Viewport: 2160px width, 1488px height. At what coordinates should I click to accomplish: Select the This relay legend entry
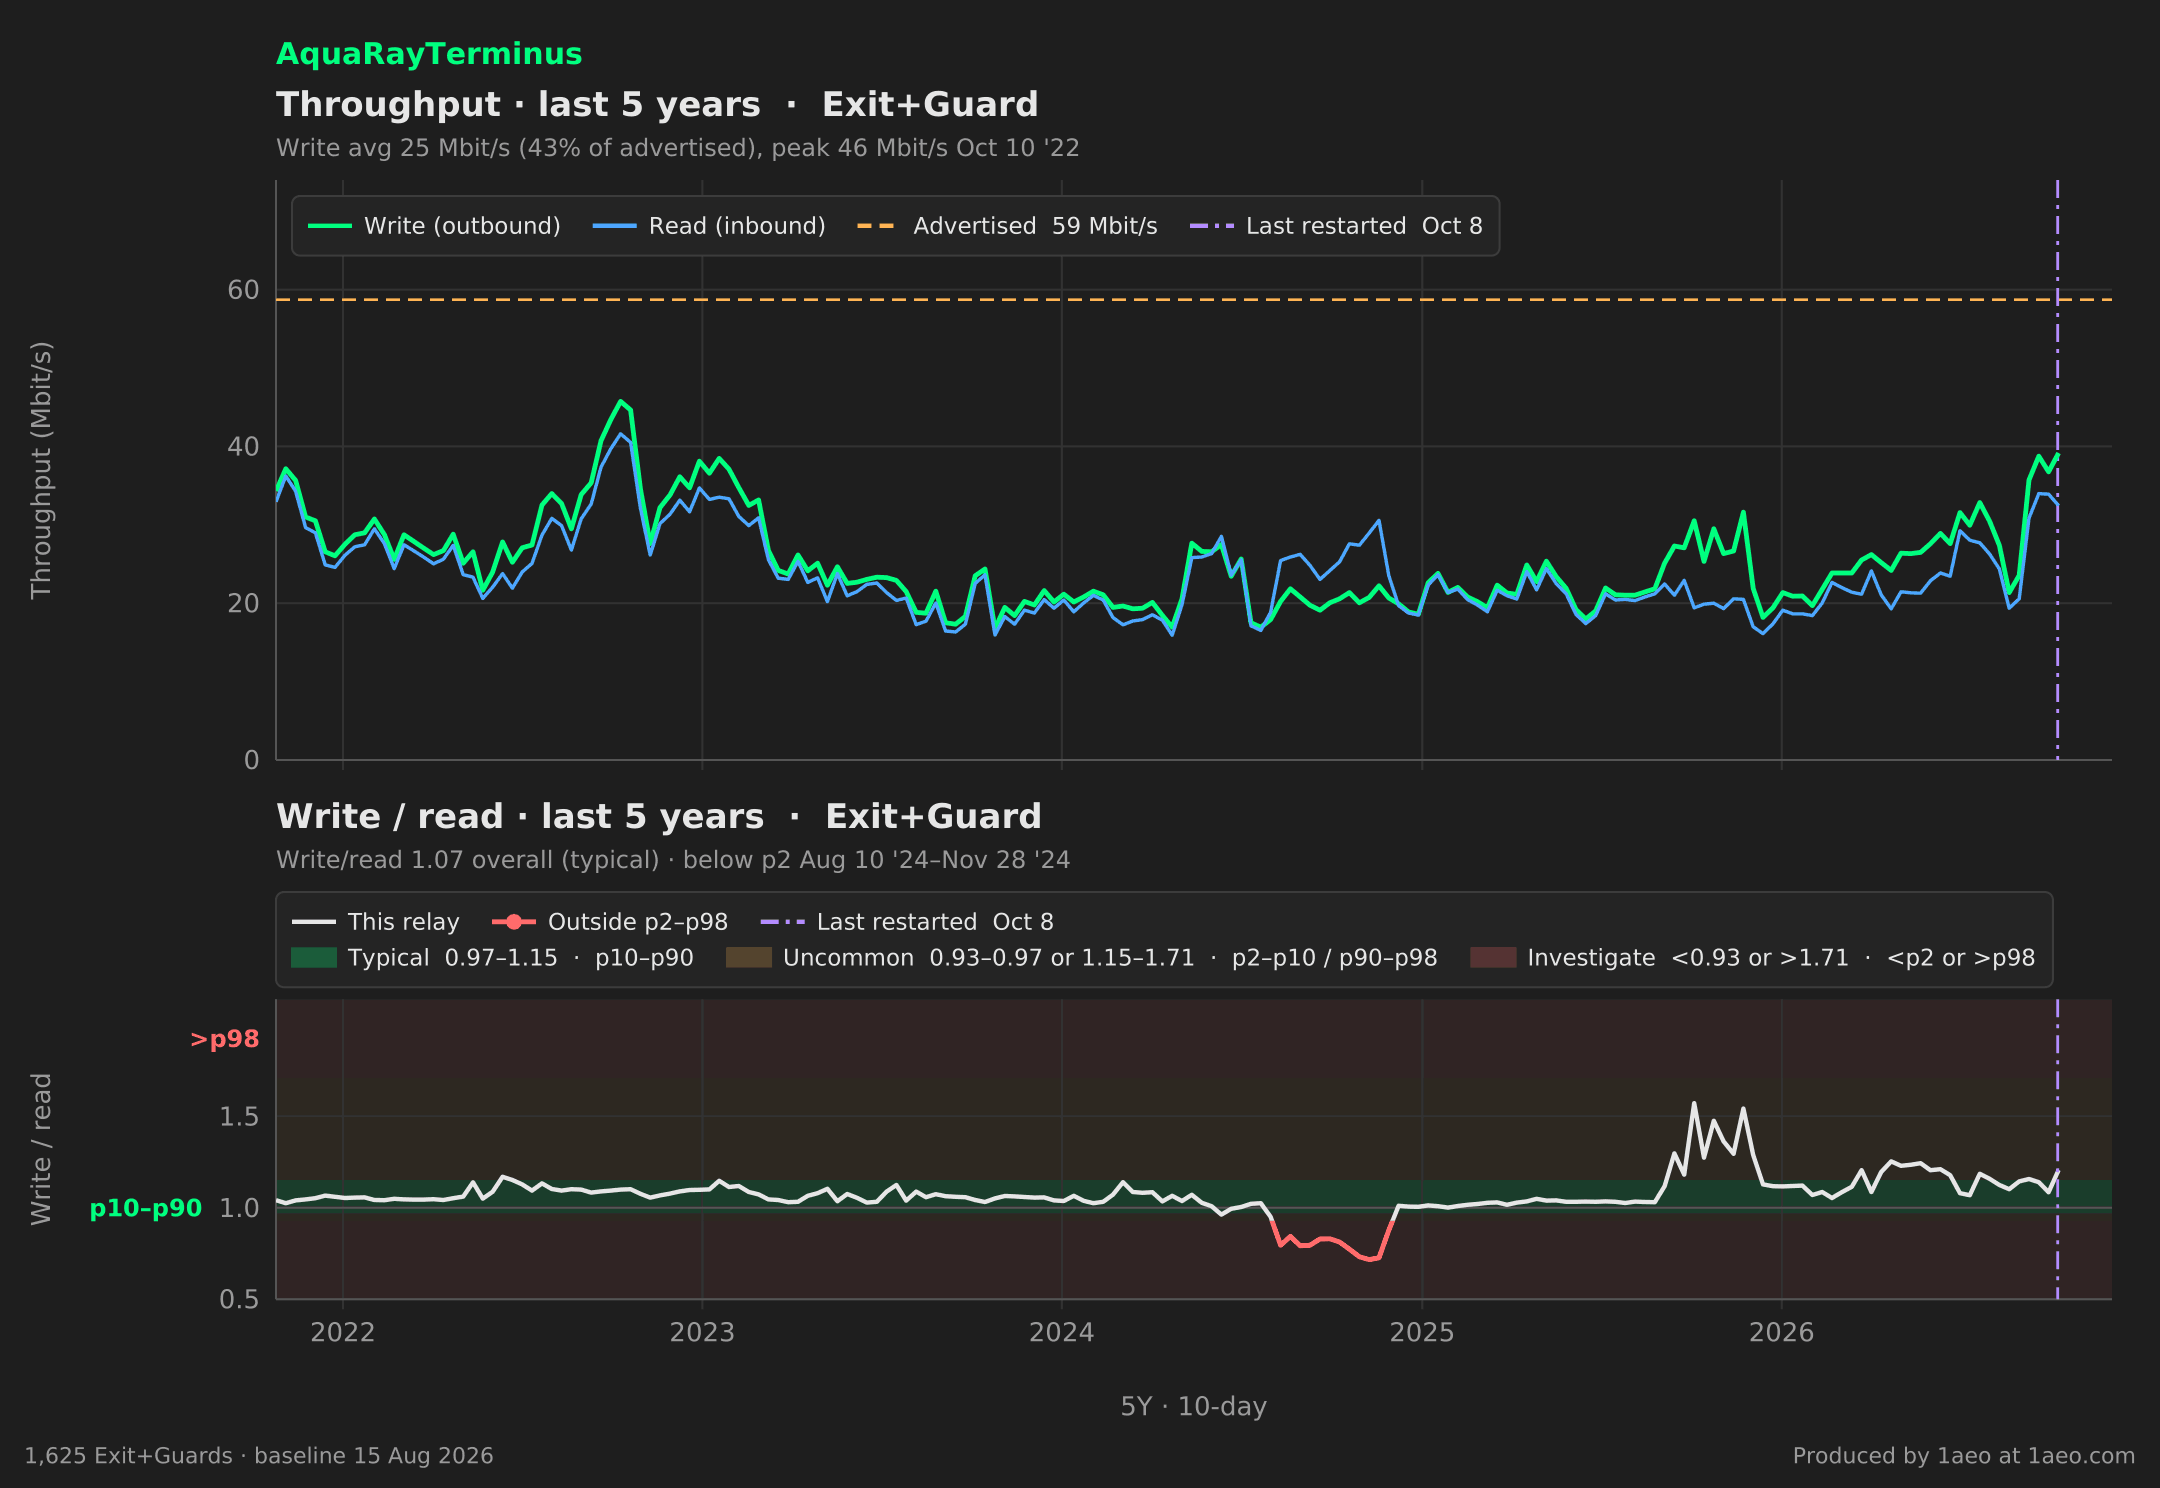(x=376, y=922)
